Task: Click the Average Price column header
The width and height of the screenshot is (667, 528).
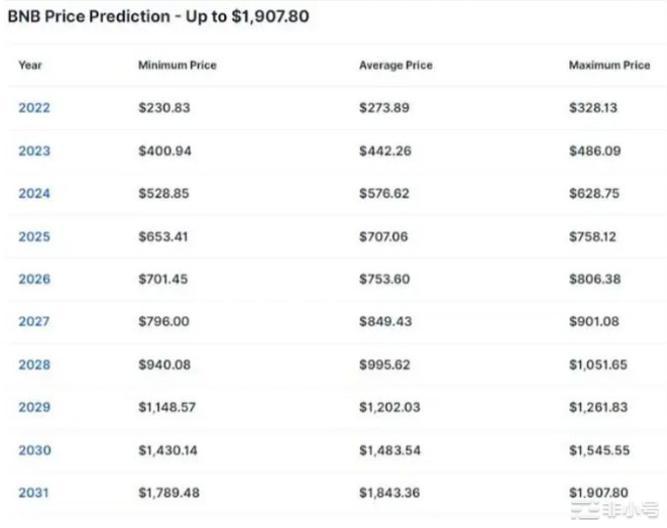Action: [395, 65]
